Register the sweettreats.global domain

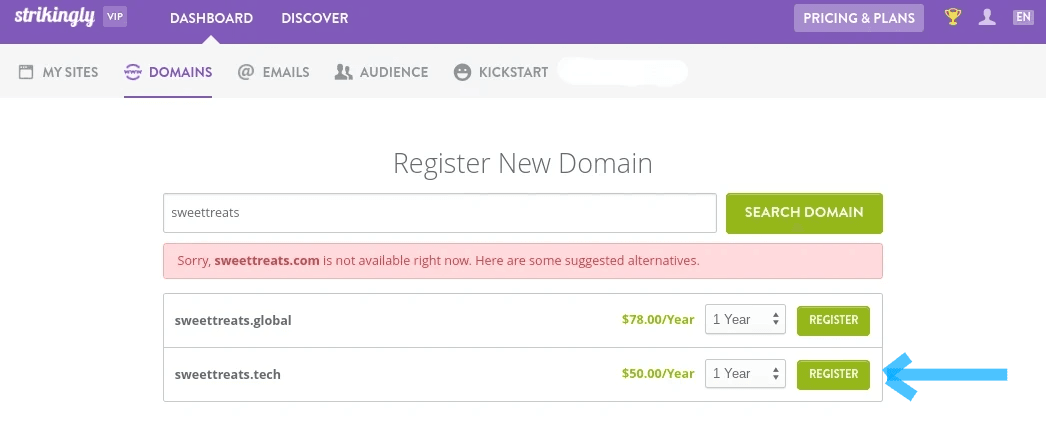(x=833, y=320)
